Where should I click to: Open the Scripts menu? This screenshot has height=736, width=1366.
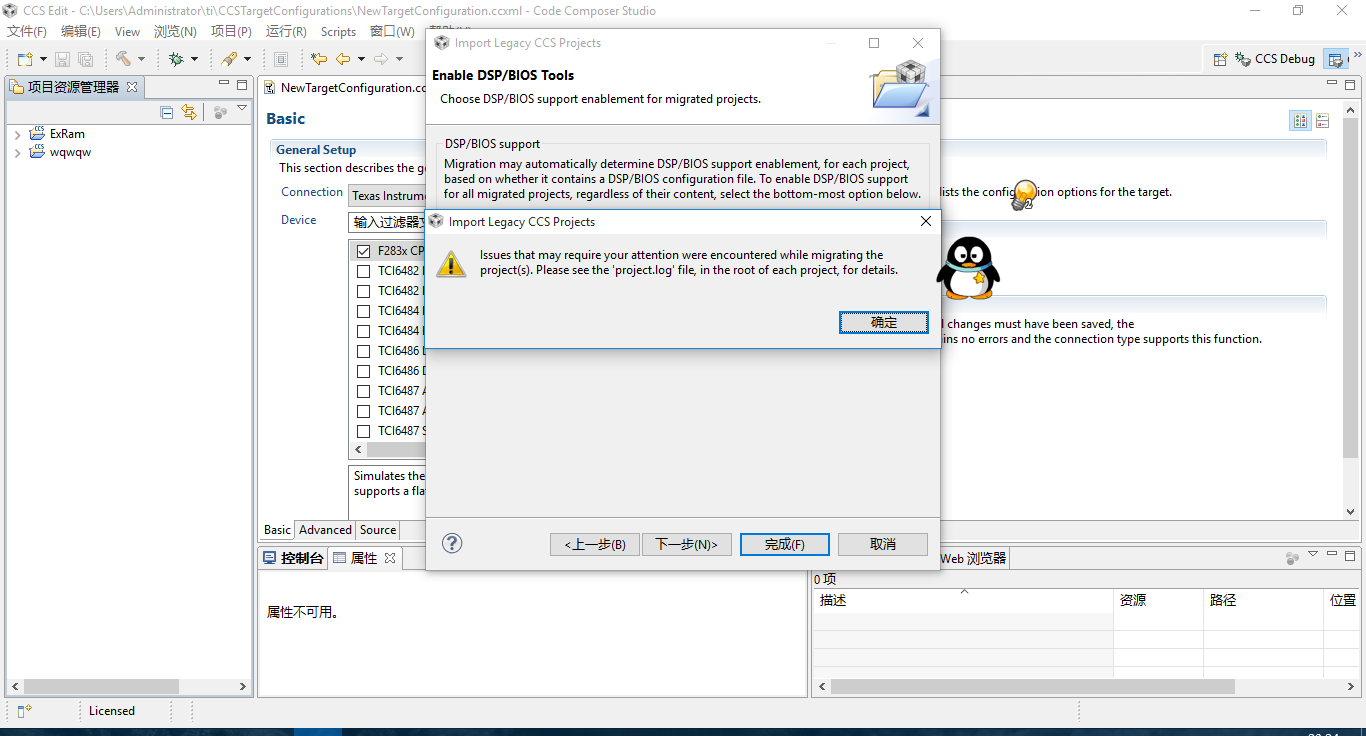(x=338, y=32)
